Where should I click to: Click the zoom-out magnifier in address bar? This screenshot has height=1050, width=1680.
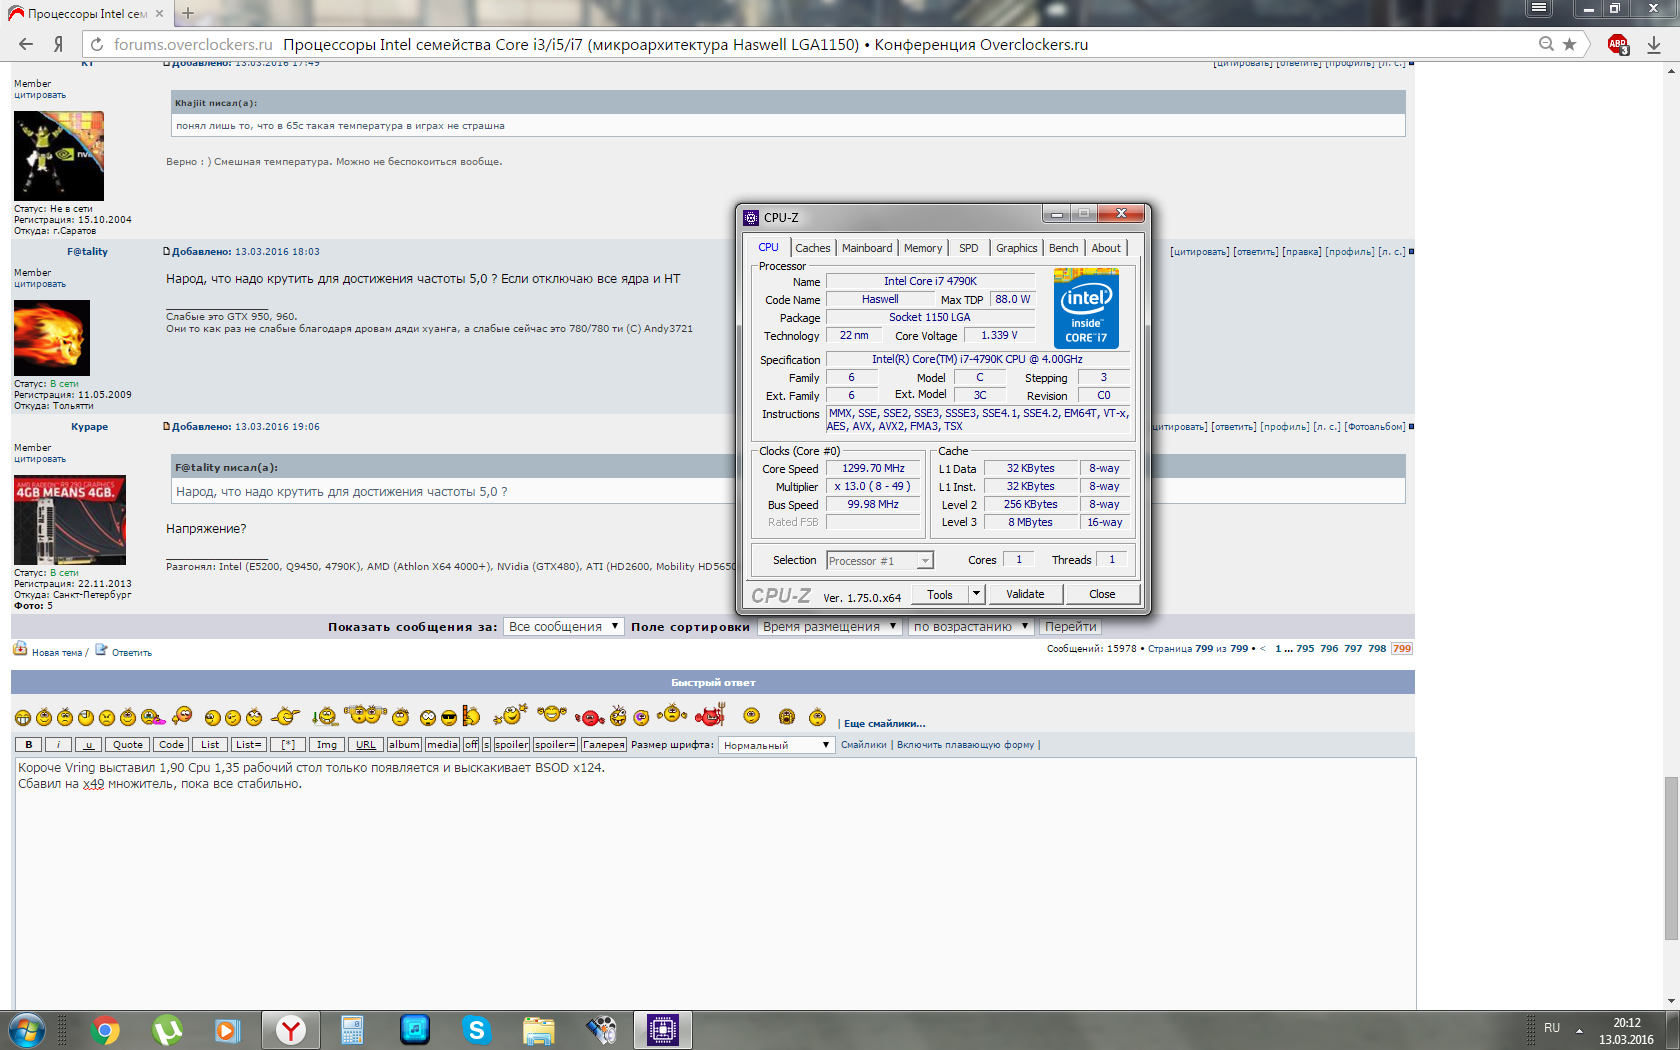(x=1546, y=44)
